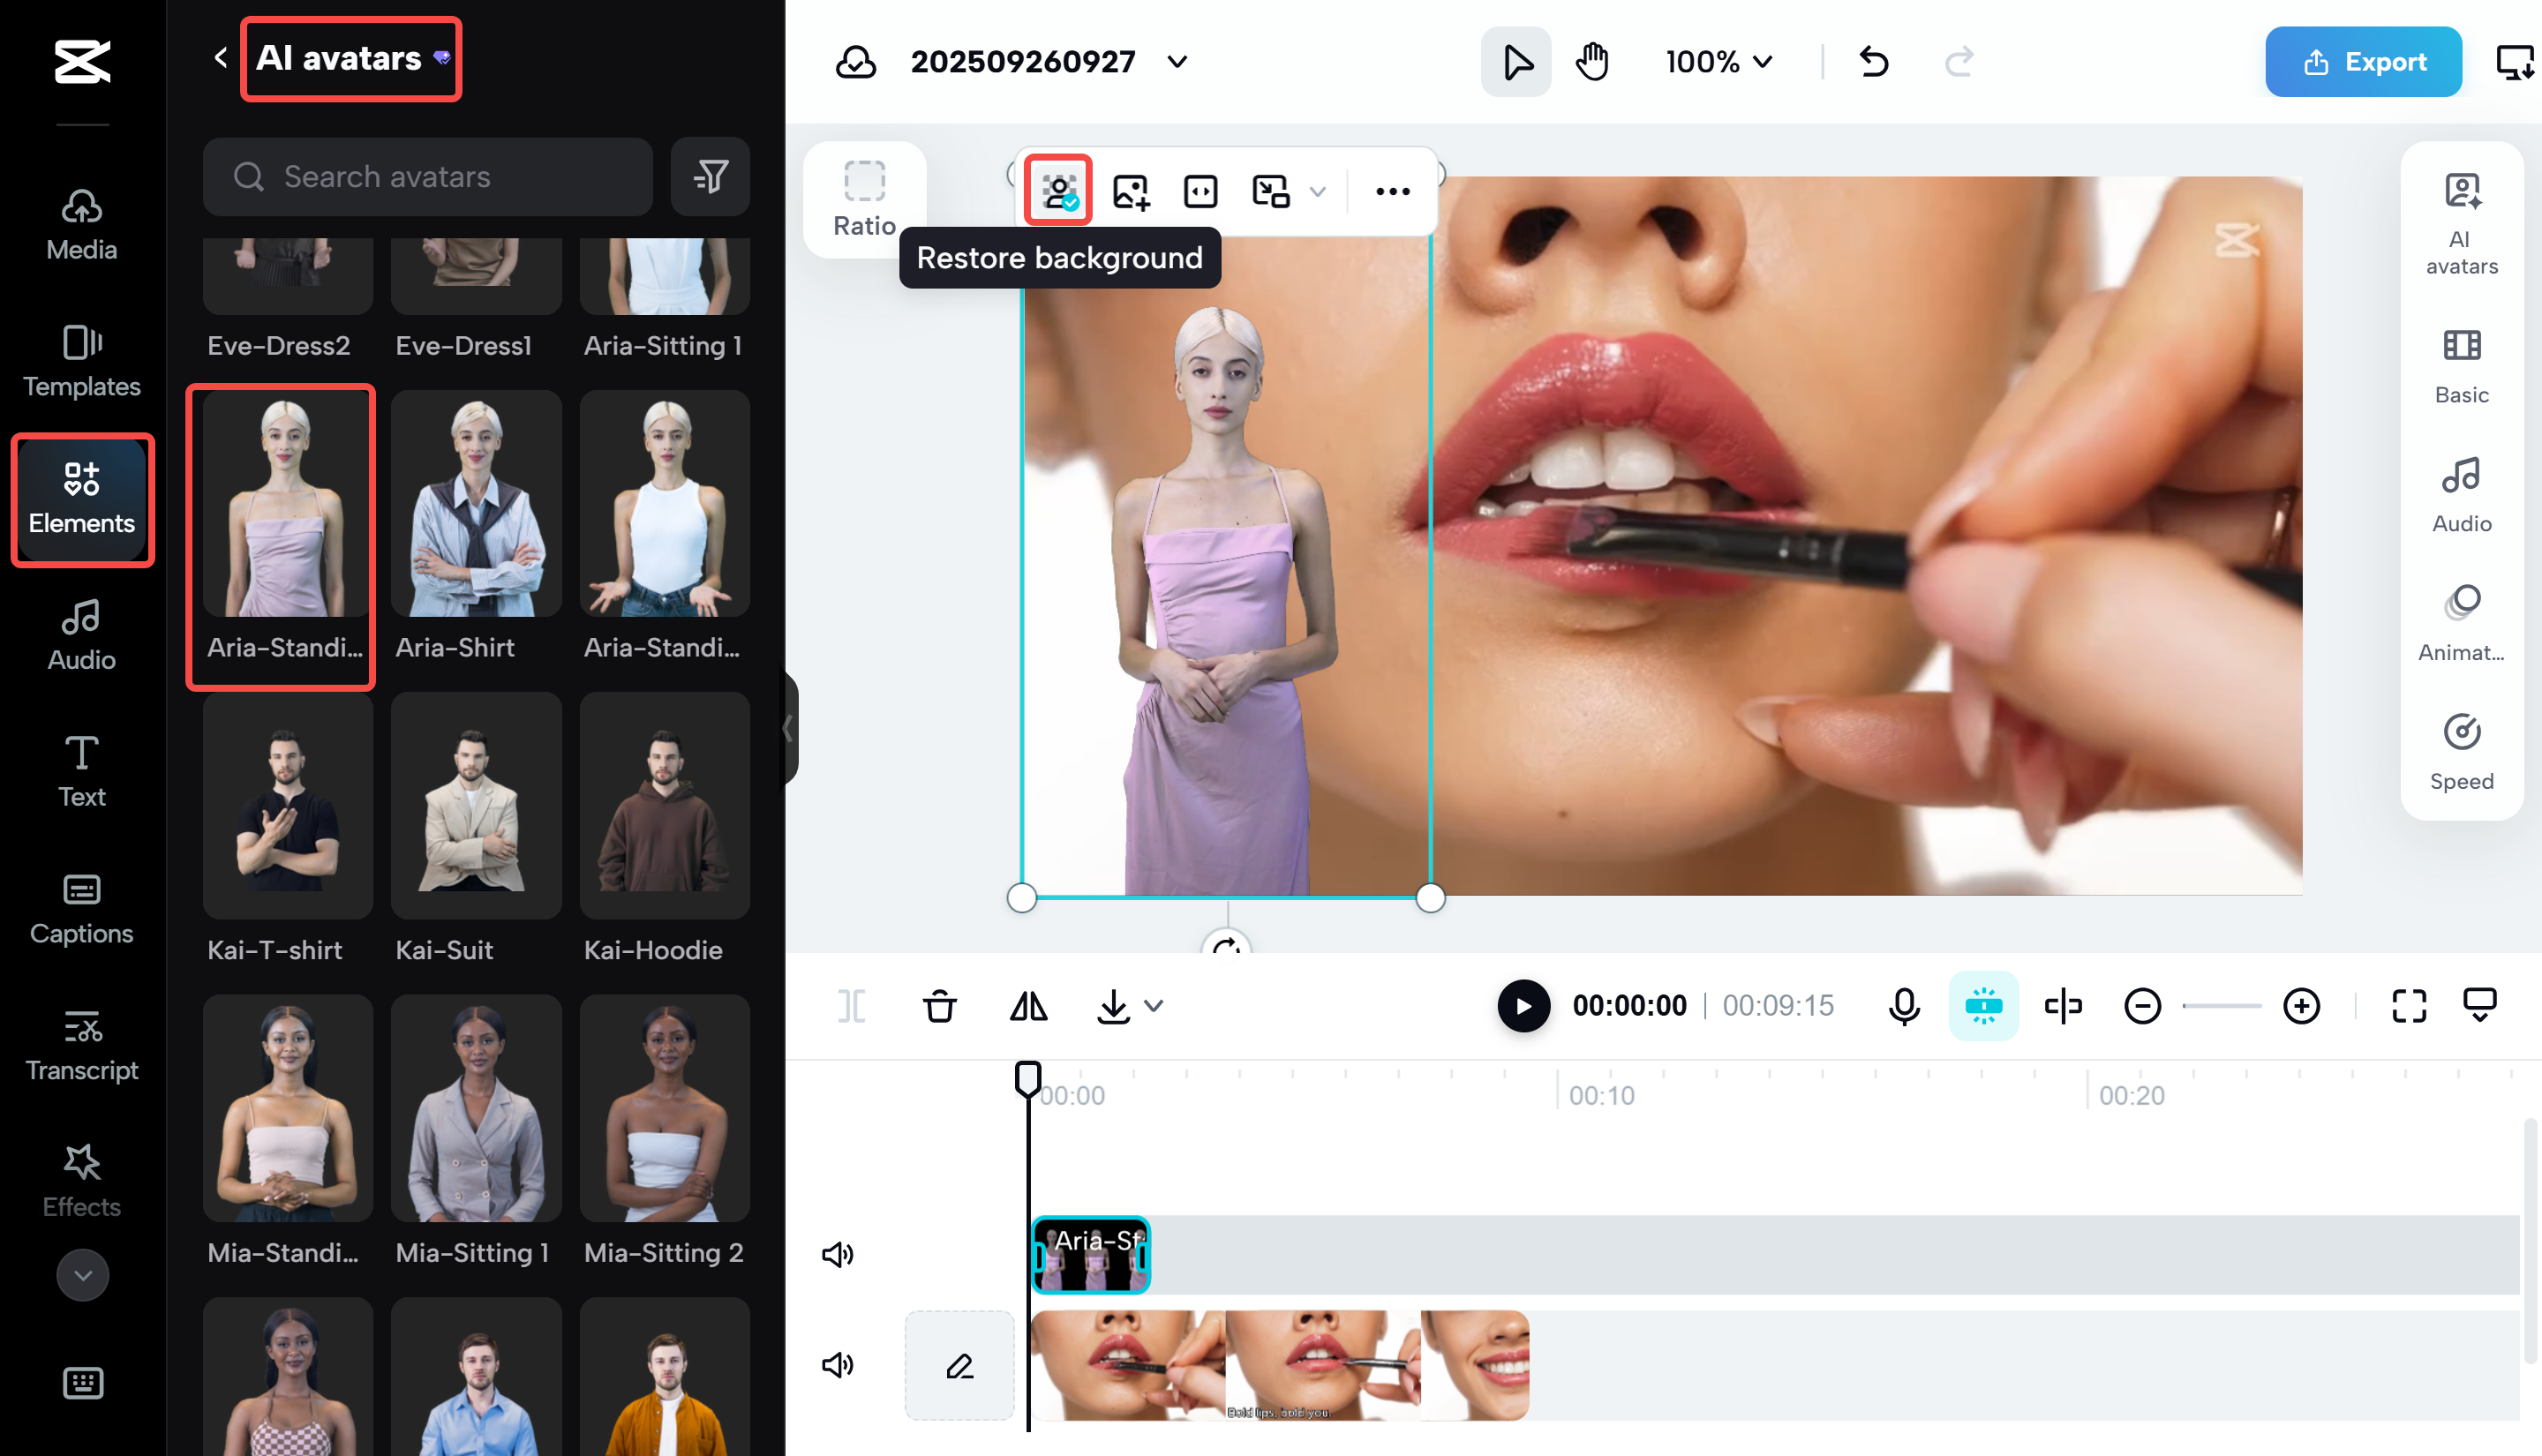
Task: Select the Kai-T-shirt avatar
Action: (288, 830)
